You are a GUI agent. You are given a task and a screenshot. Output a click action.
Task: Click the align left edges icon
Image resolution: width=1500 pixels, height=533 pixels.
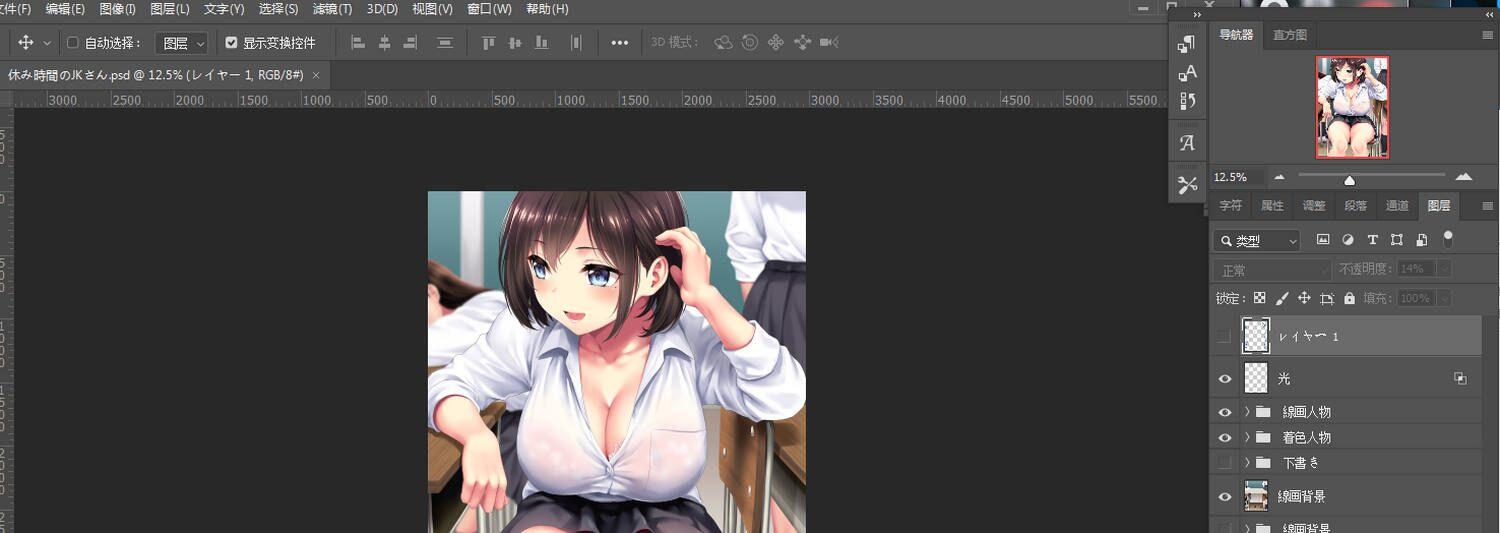pos(359,43)
